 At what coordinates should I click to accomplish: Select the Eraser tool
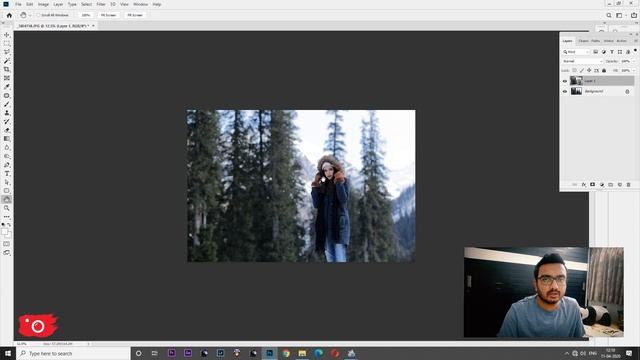7,130
